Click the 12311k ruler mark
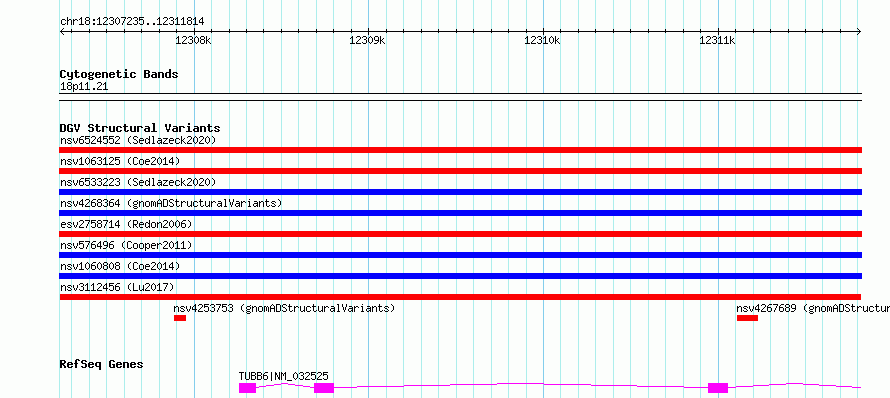This screenshot has height=398, width=890. 717,40
